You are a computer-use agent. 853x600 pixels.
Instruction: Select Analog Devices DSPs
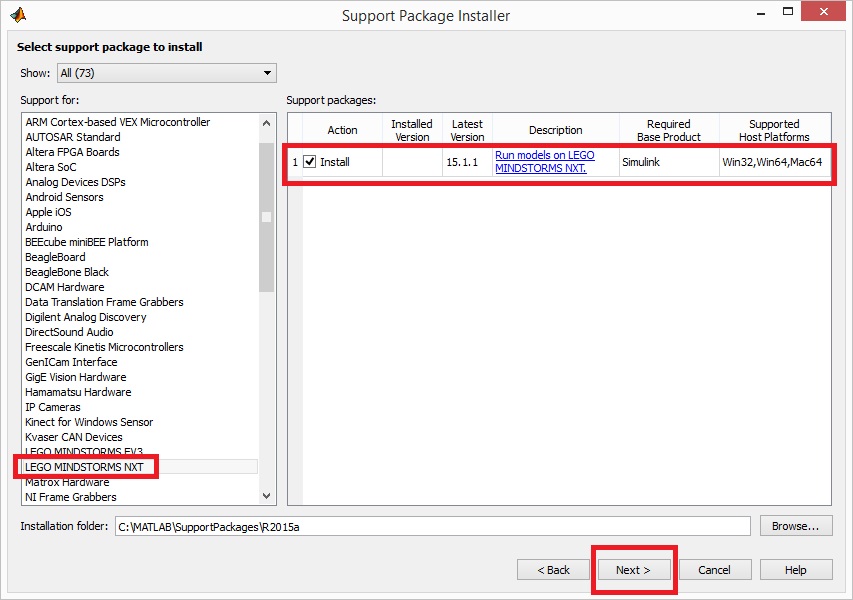[x=76, y=182]
